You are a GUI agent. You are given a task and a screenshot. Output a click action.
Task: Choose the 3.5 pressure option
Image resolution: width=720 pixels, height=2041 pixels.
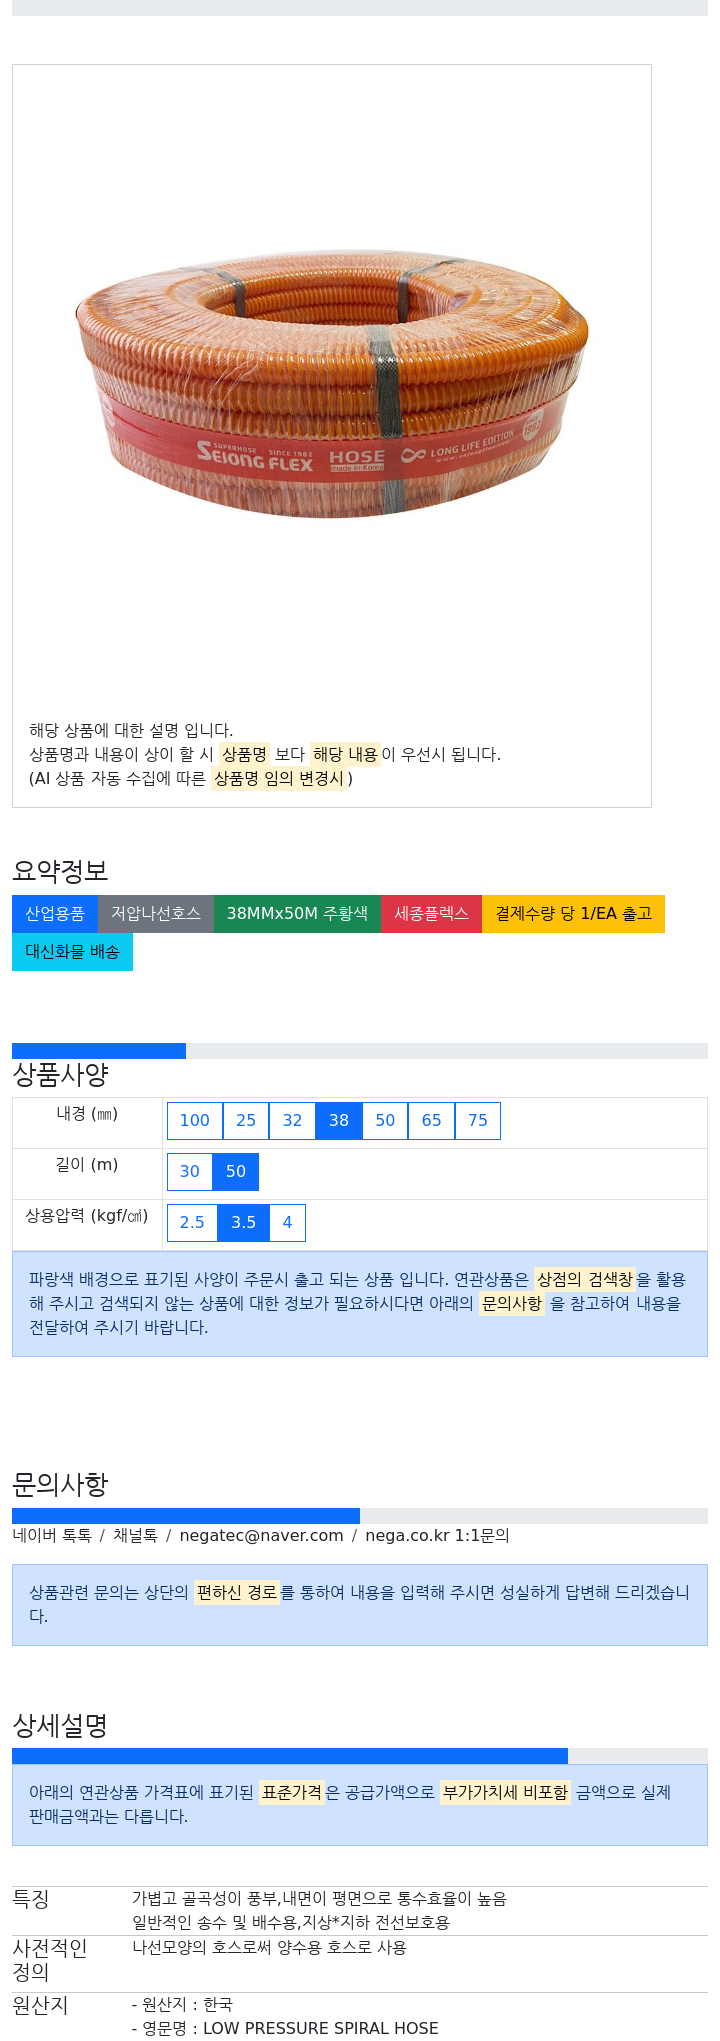coord(244,1223)
